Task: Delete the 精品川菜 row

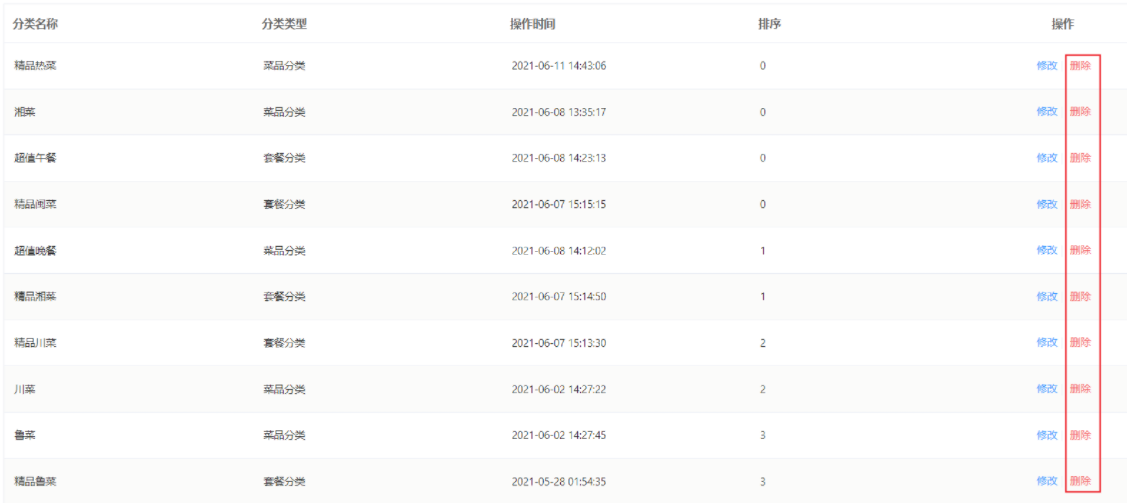Action: click(1080, 342)
